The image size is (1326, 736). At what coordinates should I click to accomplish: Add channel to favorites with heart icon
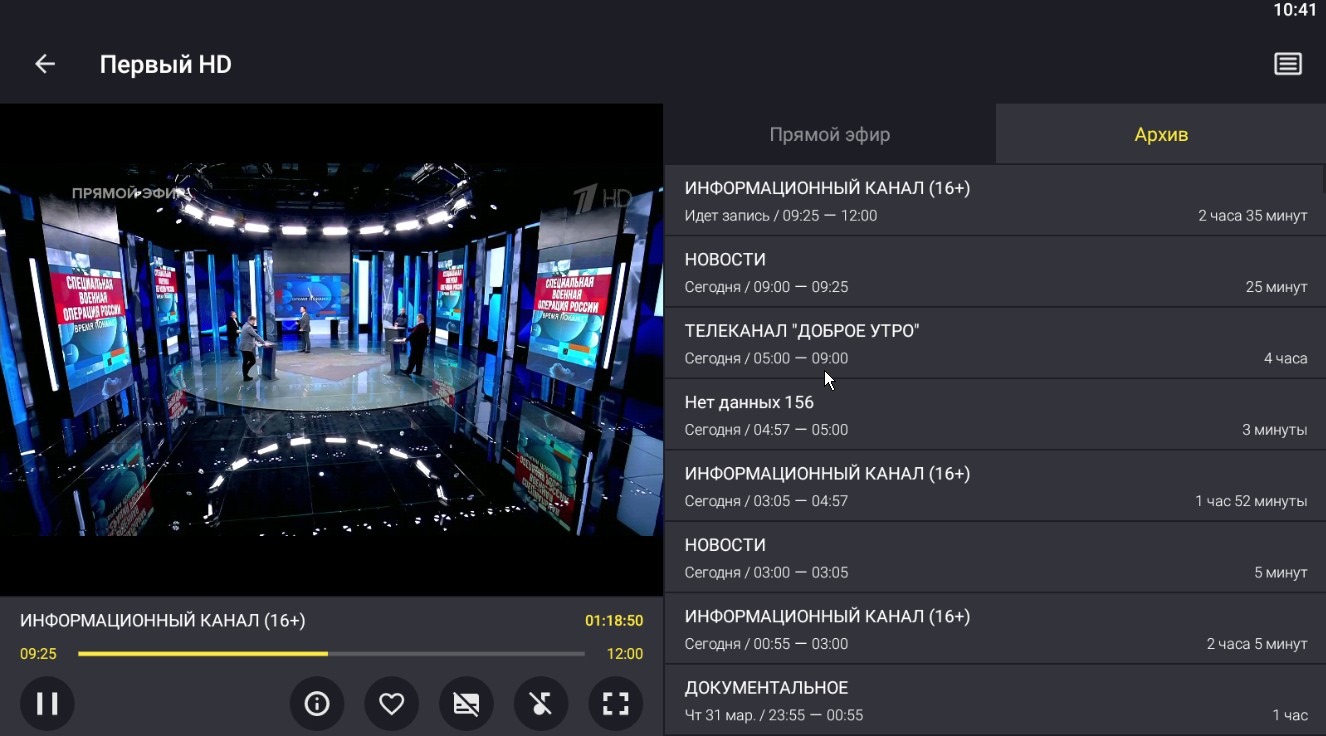(x=391, y=703)
